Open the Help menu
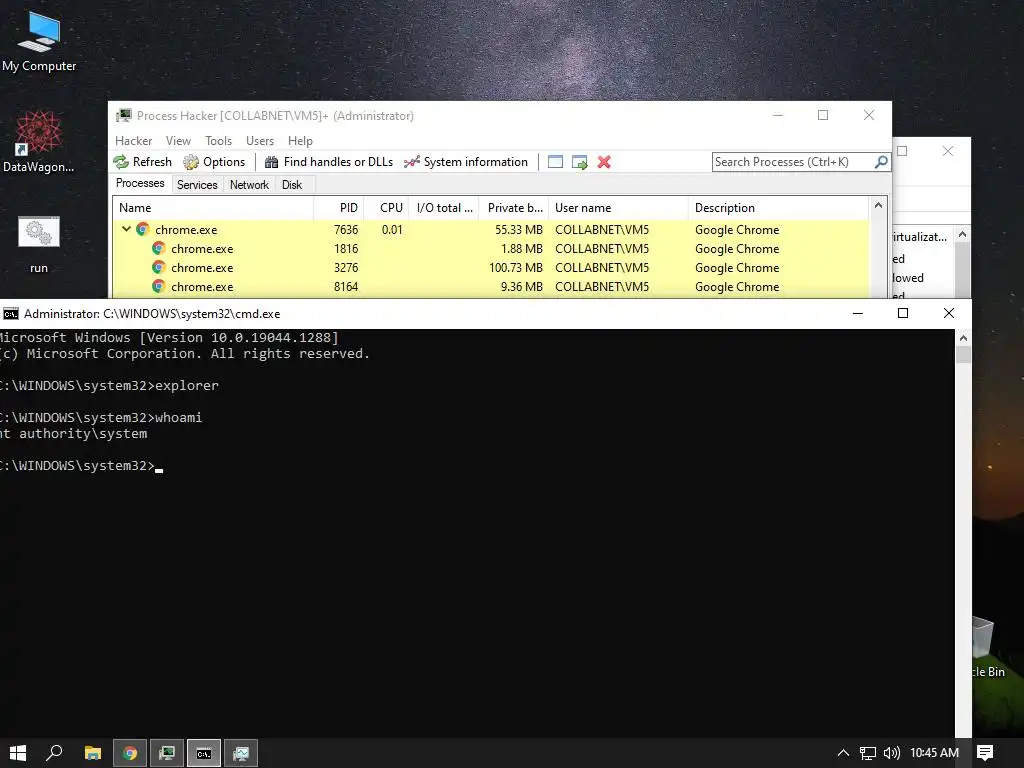The height and width of the screenshot is (768, 1024). (300, 140)
